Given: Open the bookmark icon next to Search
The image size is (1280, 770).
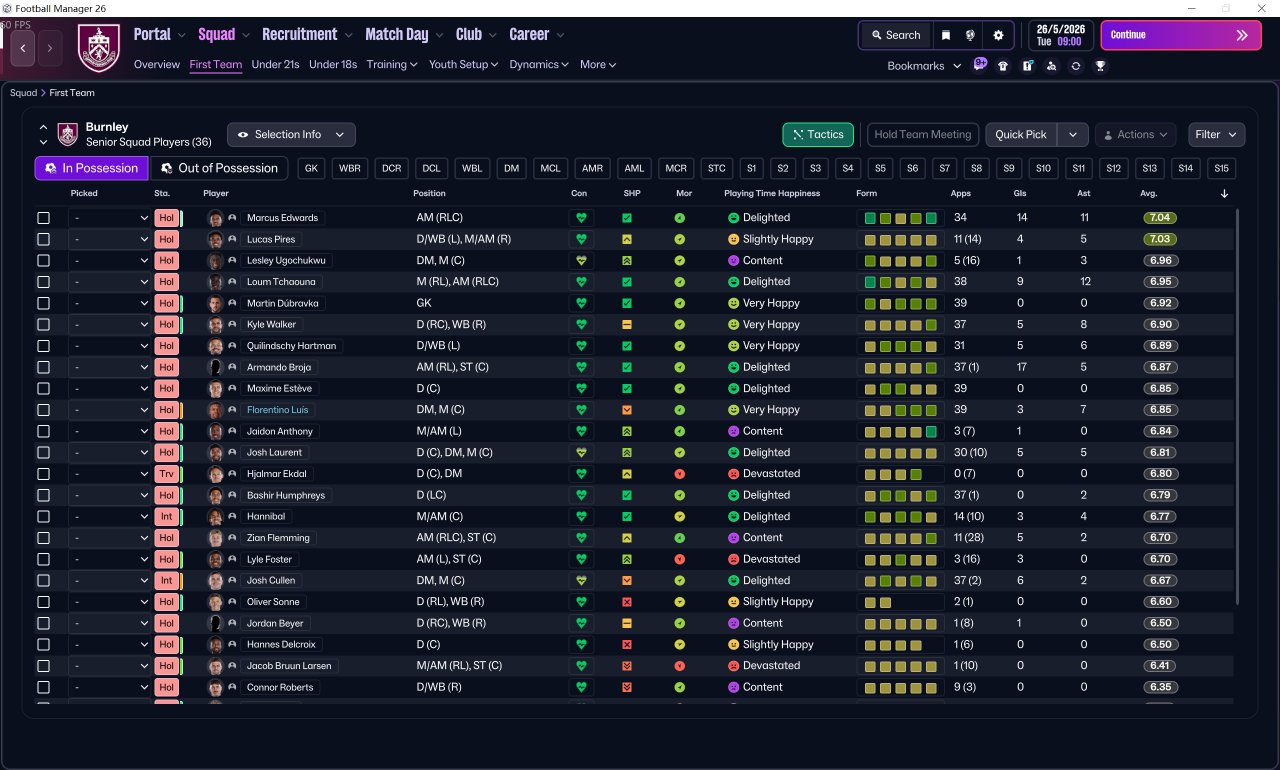Looking at the screenshot, I should click(x=946, y=35).
